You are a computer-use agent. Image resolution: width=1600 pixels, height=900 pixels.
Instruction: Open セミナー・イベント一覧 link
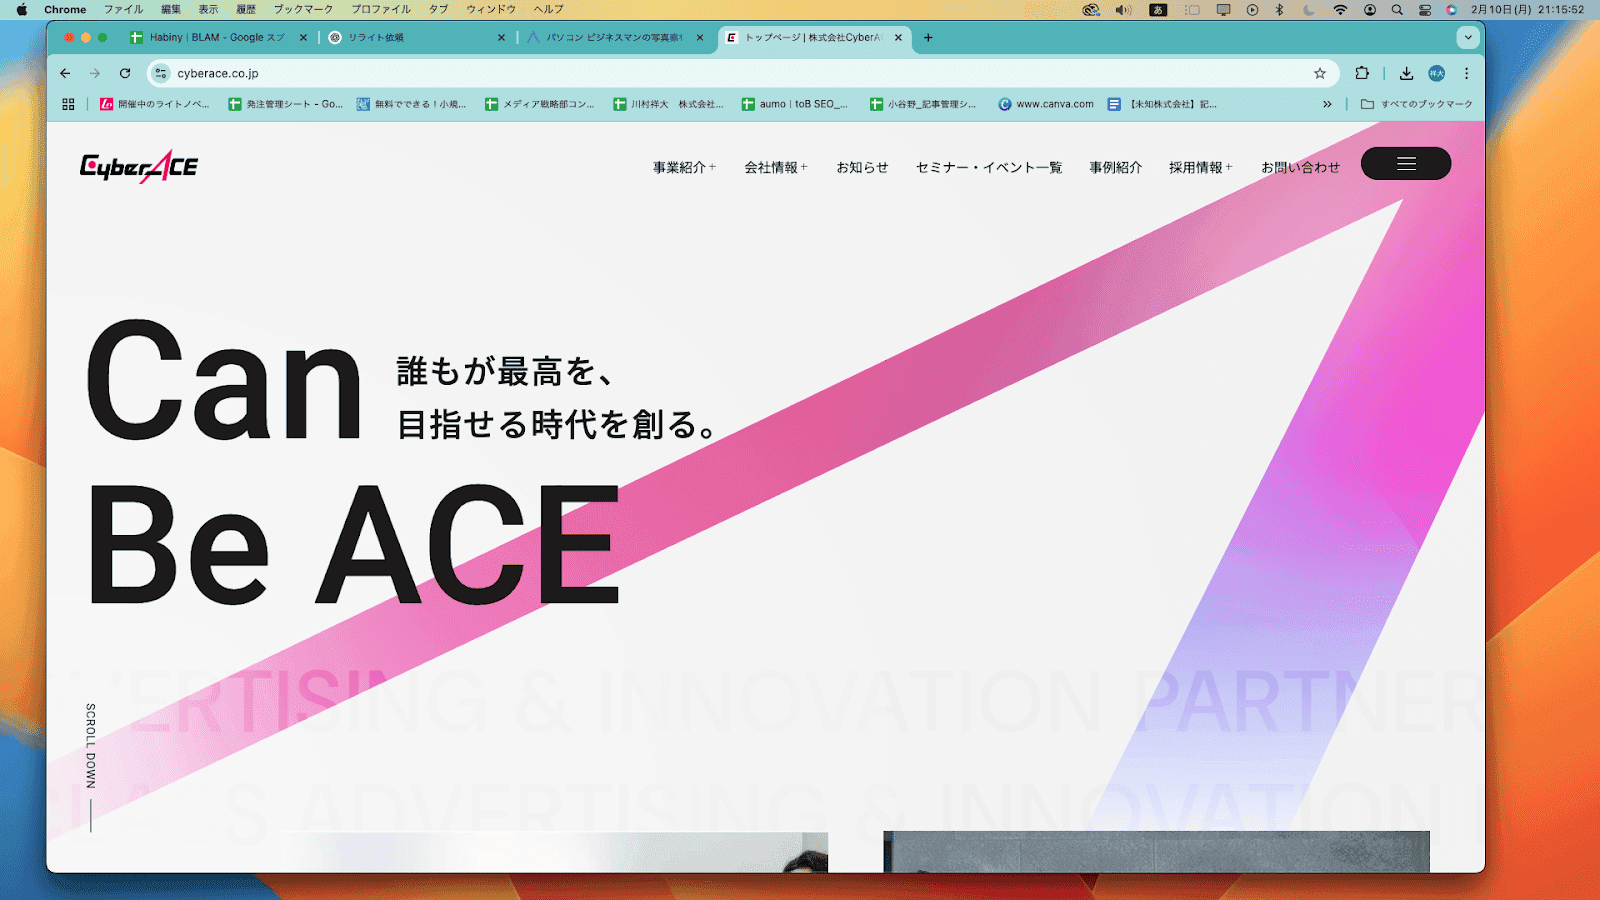989,168
